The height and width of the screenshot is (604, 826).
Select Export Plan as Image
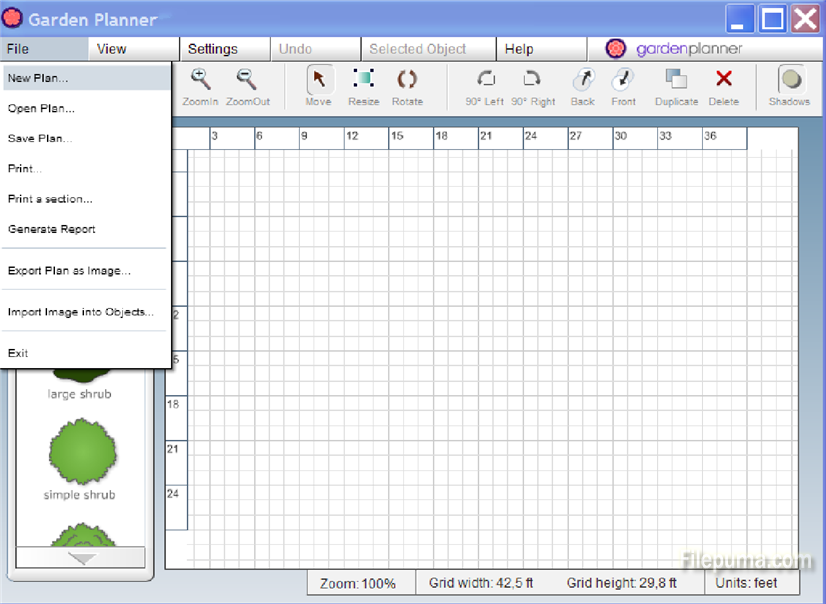tap(69, 270)
